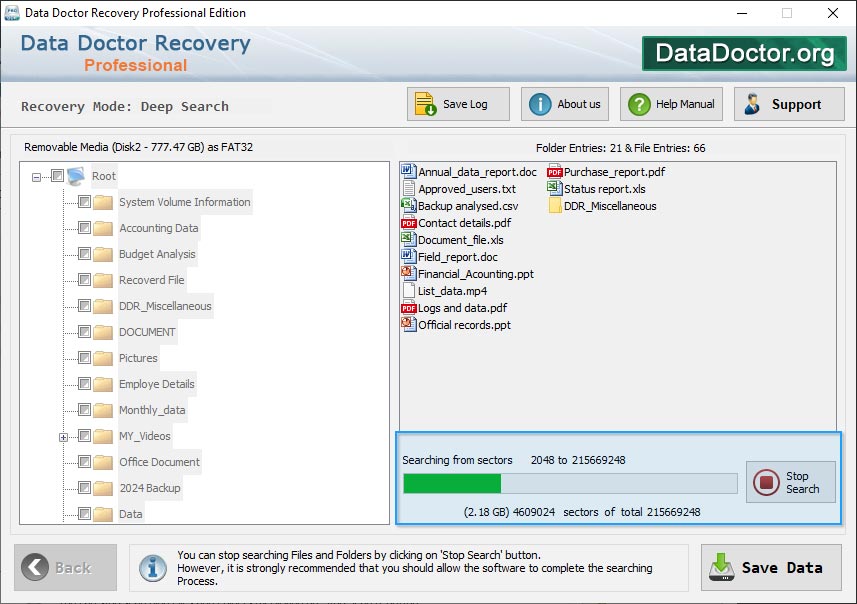
Task: Click the Office Document folder icon
Action: click(x=103, y=462)
